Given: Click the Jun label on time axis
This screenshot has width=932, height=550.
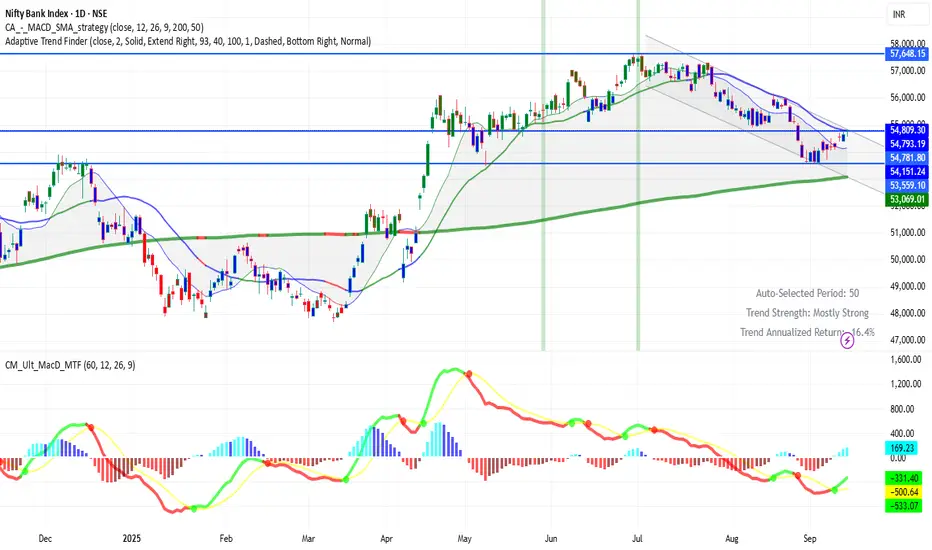Looking at the screenshot, I should pyautogui.click(x=551, y=539).
